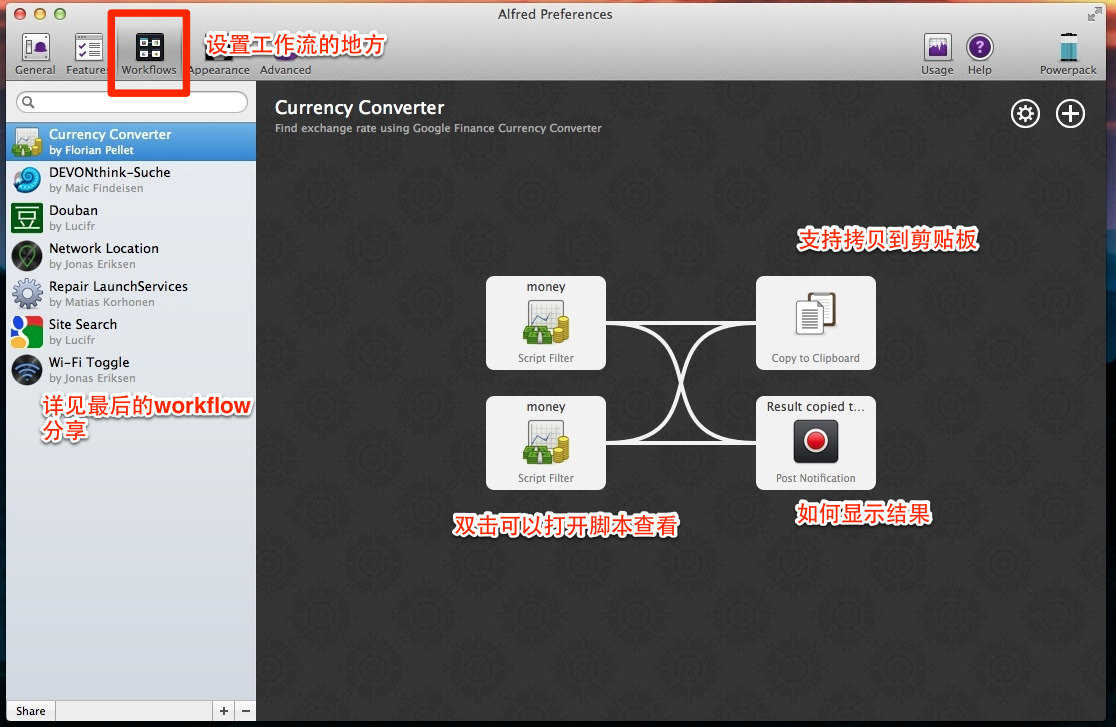Click the Currency Converter workflow icon in list
The width and height of the screenshot is (1116, 727).
(27, 142)
